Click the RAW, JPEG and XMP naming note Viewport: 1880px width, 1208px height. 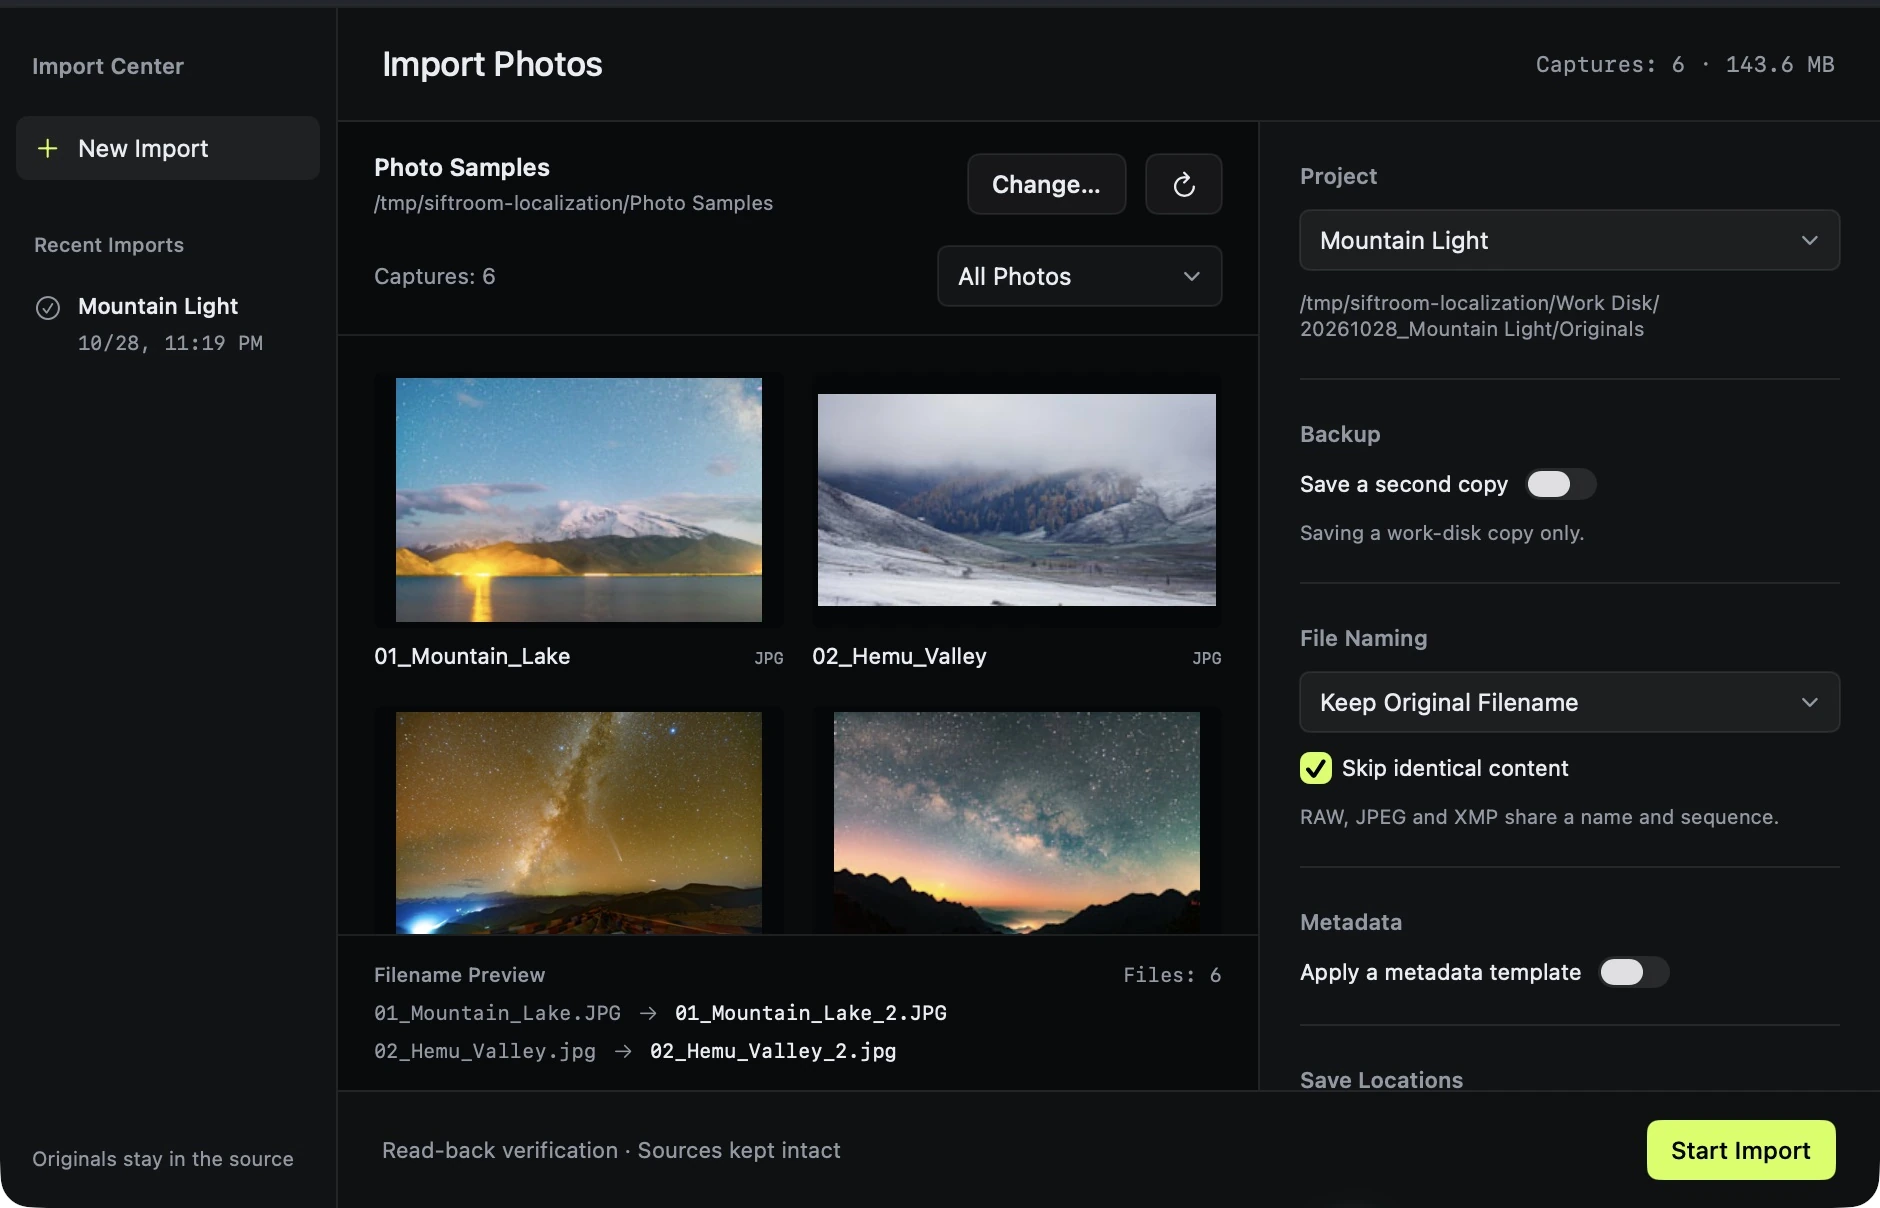coord(1539,817)
